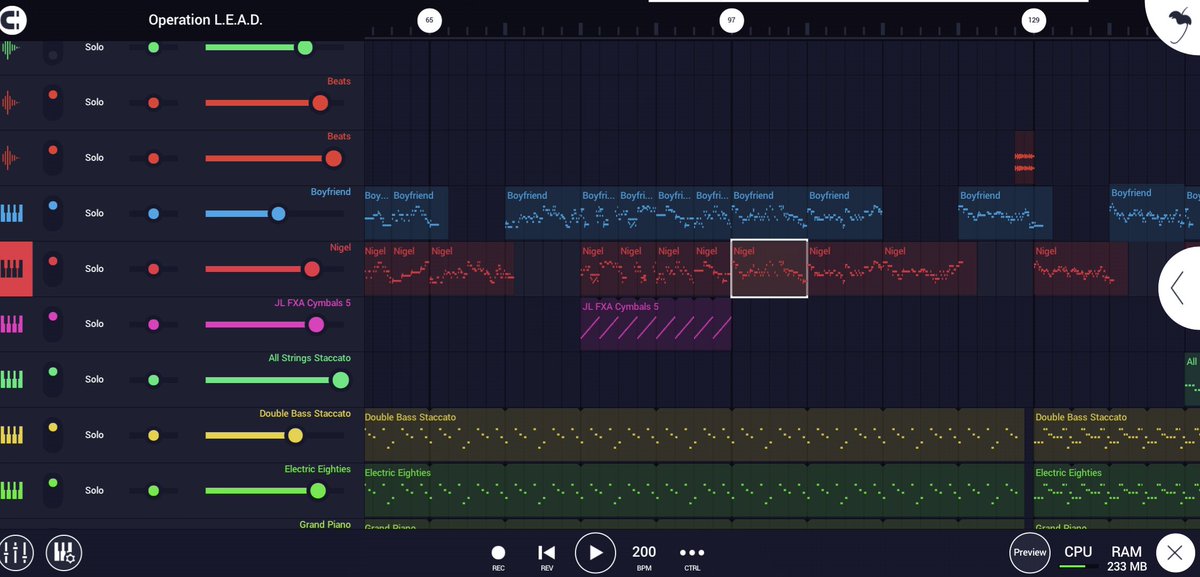Screen dimensions: 1200x577
Task: Click the green waveform icon on the top track
Action: tap(11, 48)
